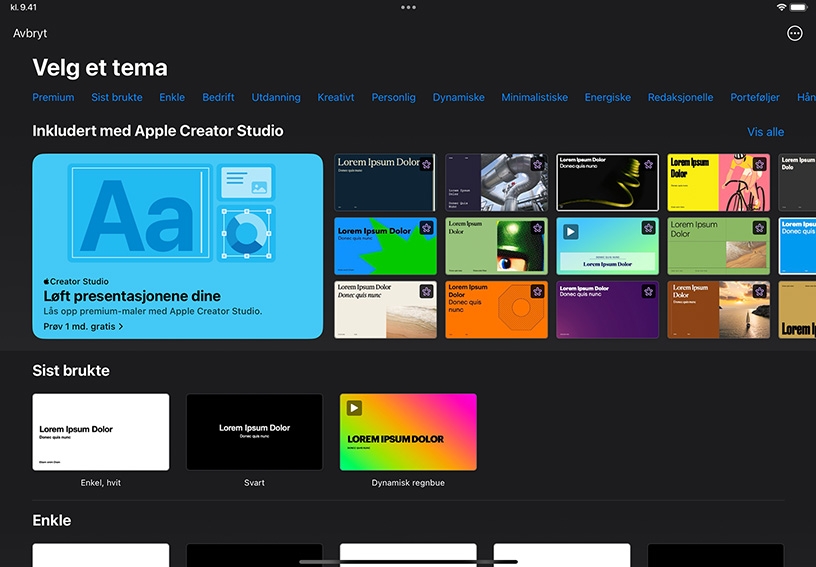This screenshot has height=567, width=816.
Task: Select the Premium category tab
Action: (x=53, y=97)
